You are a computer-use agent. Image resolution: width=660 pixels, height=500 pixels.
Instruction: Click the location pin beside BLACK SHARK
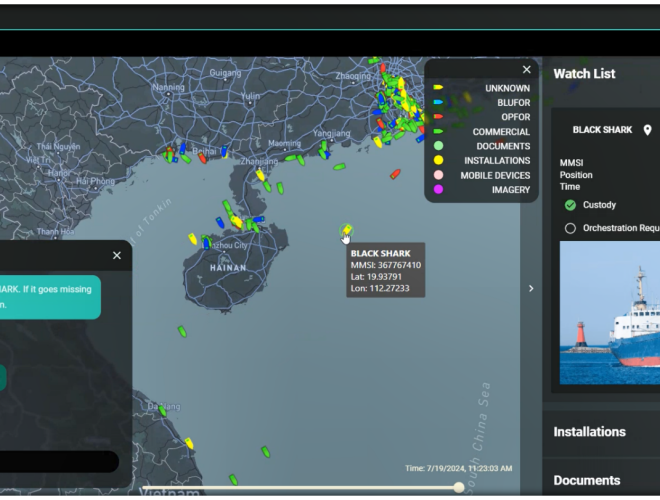pyautogui.click(x=647, y=130)
